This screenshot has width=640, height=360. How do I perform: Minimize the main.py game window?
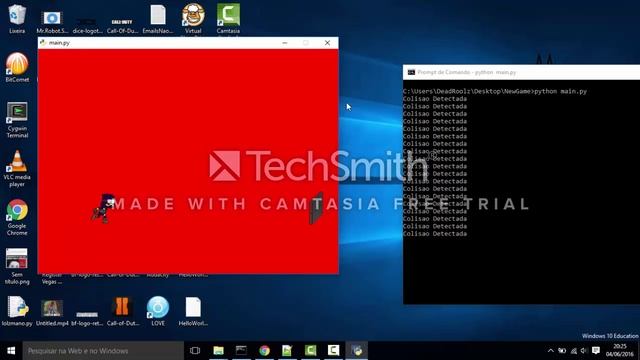point(284,43)
